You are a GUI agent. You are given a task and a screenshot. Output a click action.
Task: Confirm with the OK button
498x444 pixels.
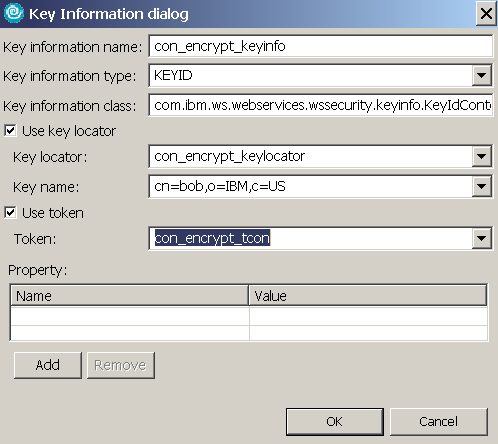click(x=335, y=422)
